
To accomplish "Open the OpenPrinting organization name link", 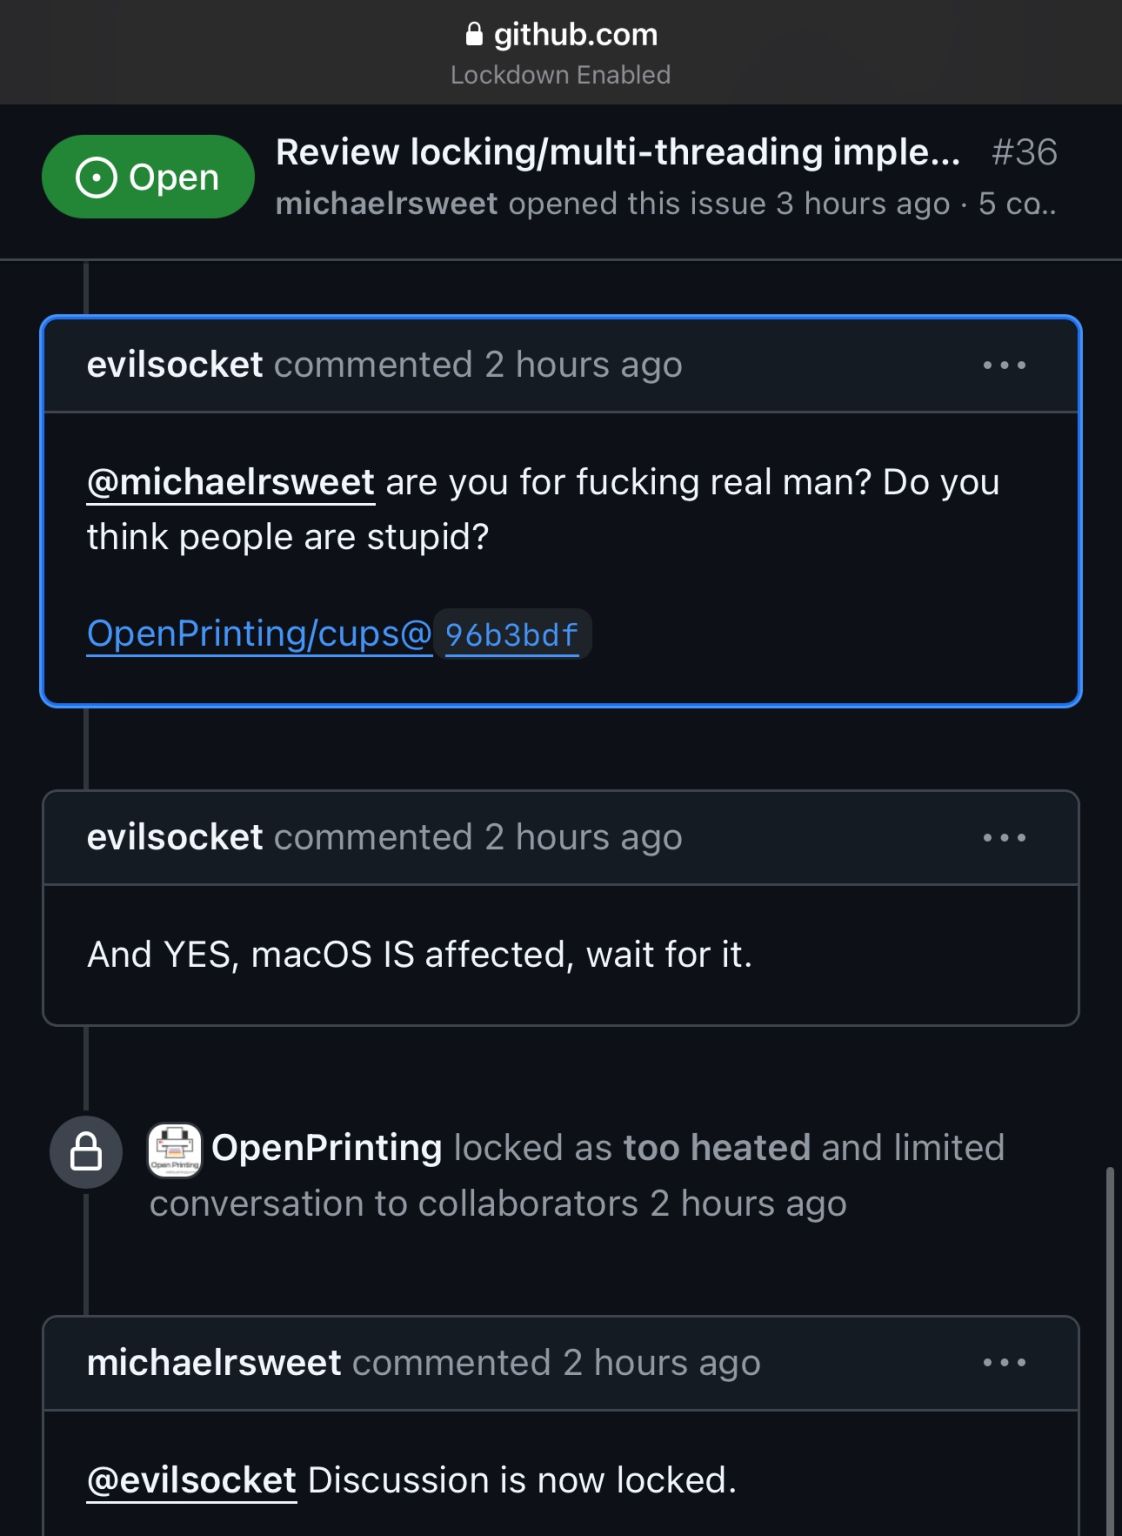I will (x=327, y=1148).
